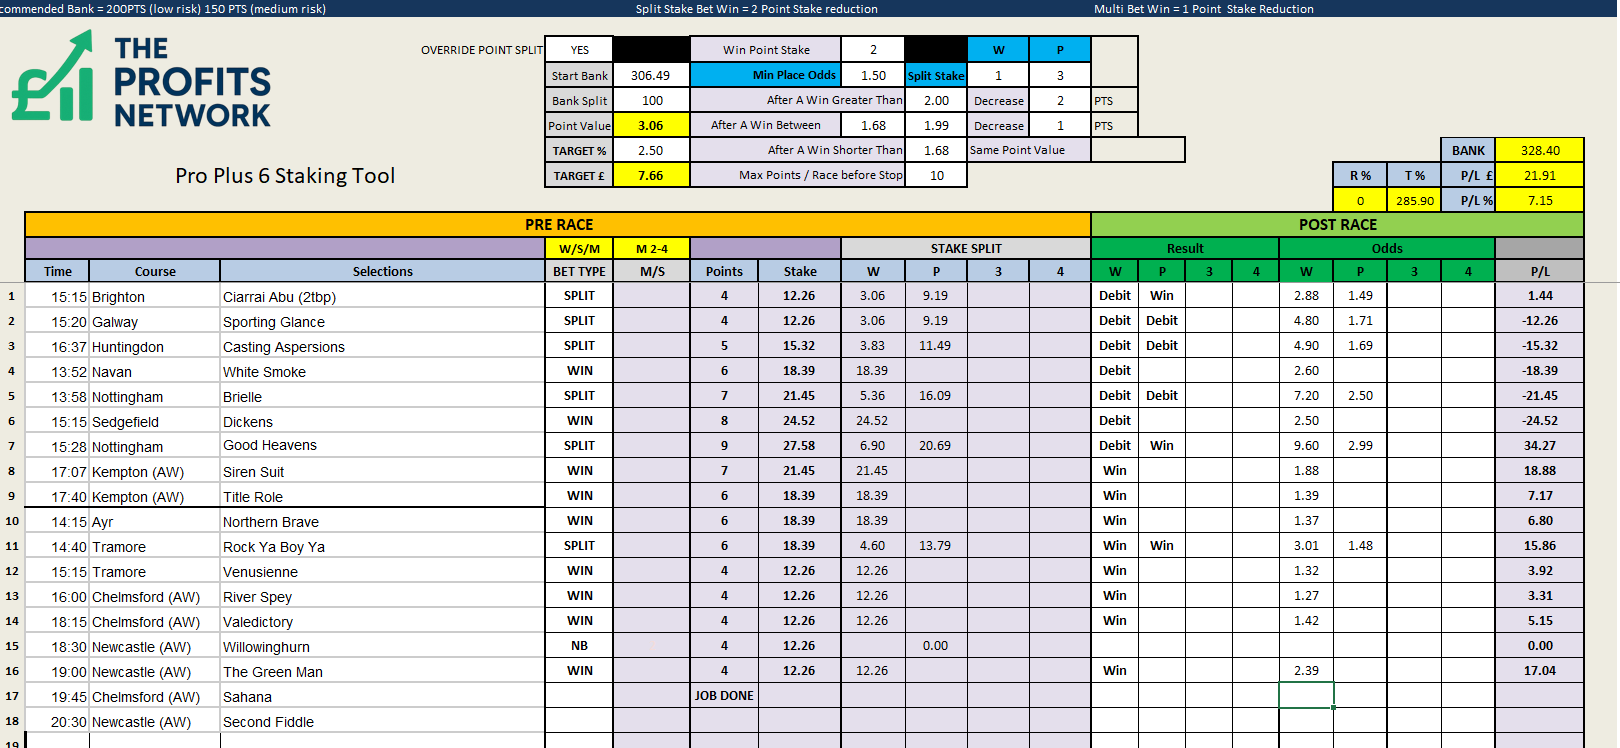Select the Selections column header
The height and width of the screenshot is (748, 1620).
pyautogui.click(x=382, y=272)
